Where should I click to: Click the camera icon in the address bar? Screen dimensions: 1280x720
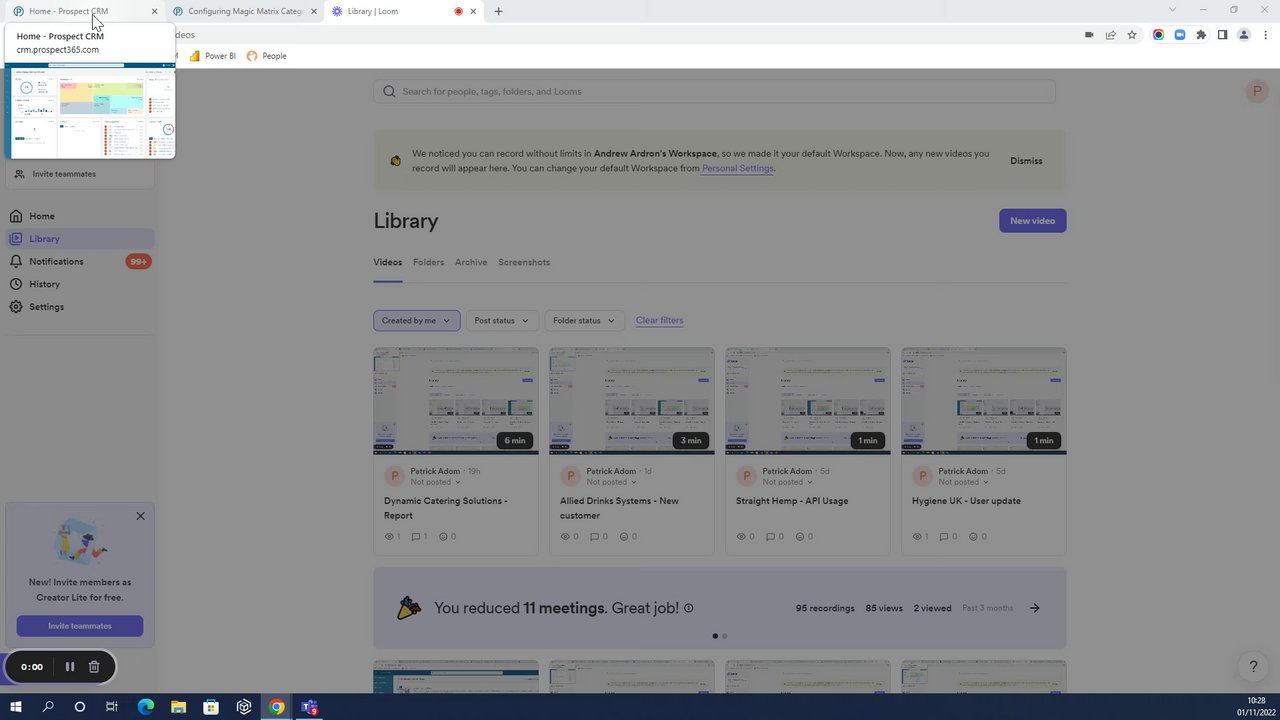point(1089,35)
